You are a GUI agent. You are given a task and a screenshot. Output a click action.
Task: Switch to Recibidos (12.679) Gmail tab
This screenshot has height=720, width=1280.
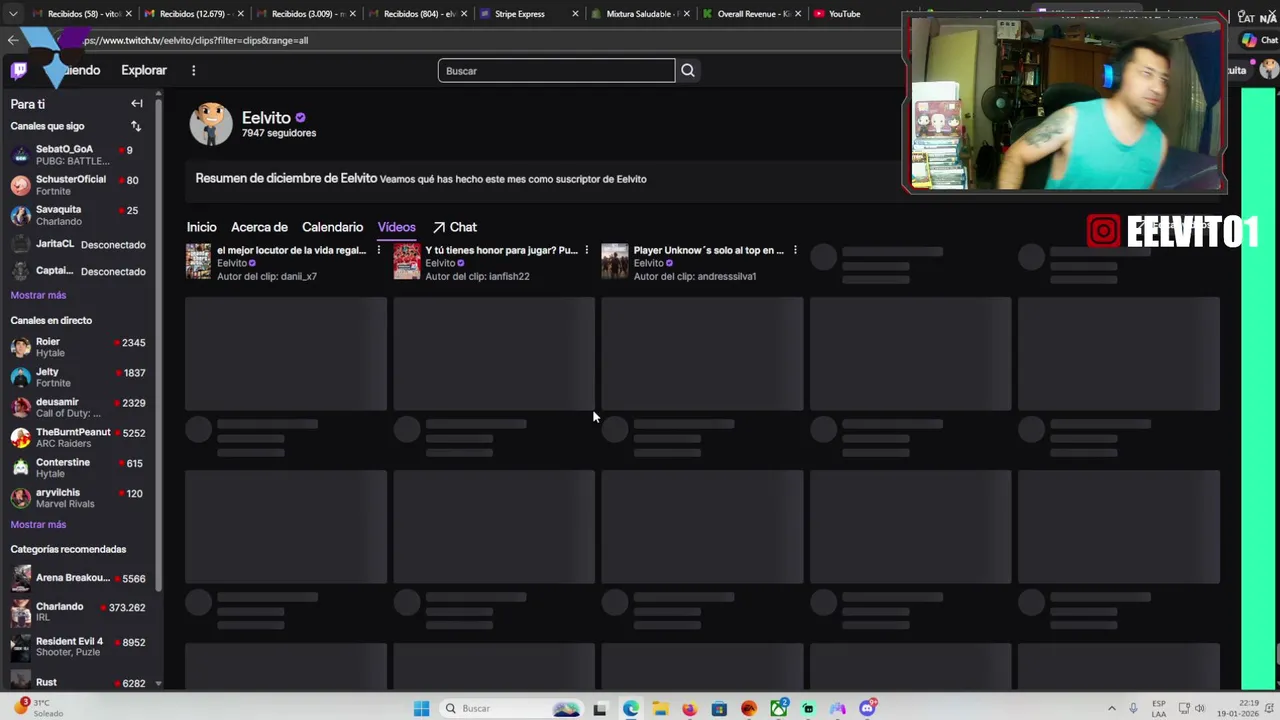[x=194, y=14]
